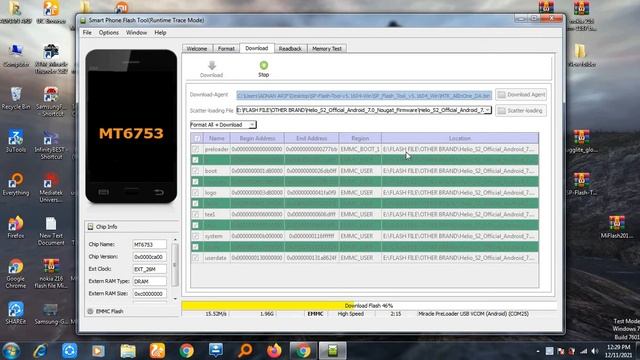Screen dimensions: 640x360
Task: Open the Computer desktop icon
Action: pos(16,56)
